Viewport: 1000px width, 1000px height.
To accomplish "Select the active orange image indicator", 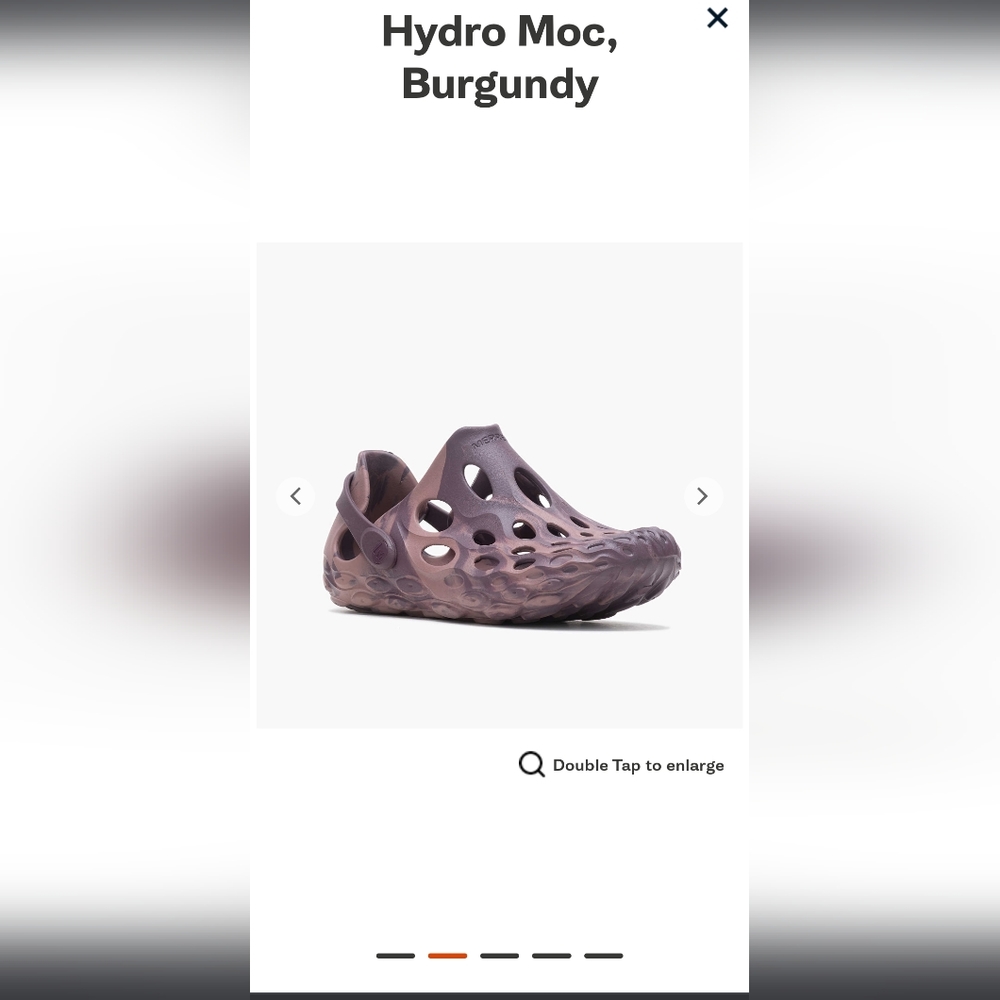I will pos(448,955).
